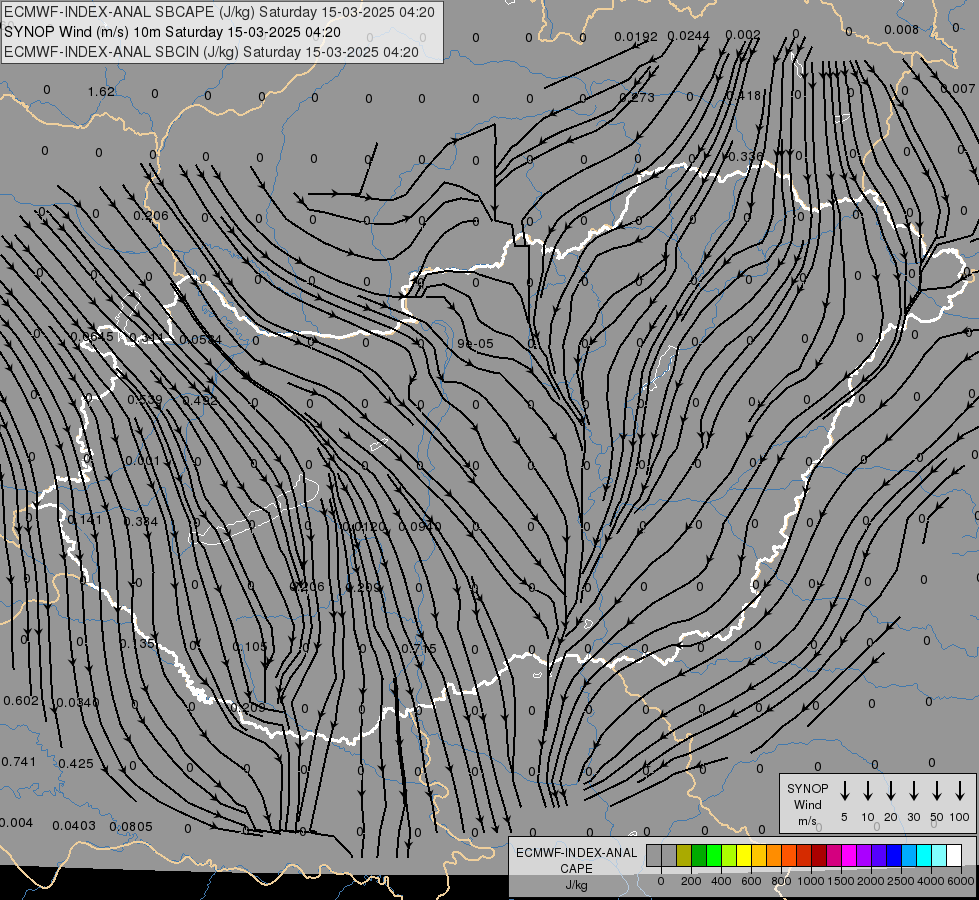979x900 pixels.
Task: Pick the lime yellow-green CAPE legend swatch
Action: (x=729, y=856)
